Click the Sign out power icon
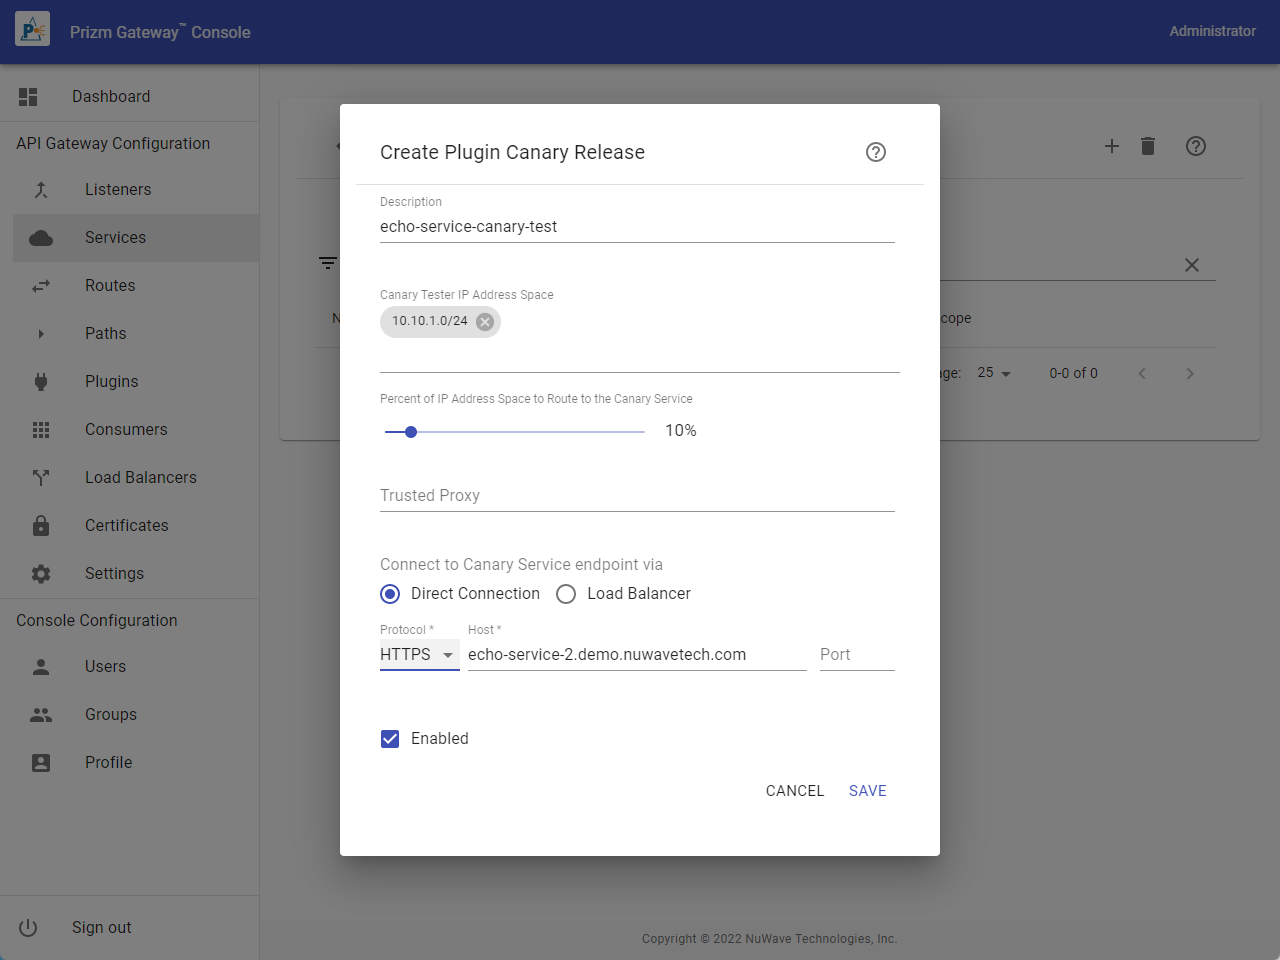The width and height of the screenshot is (1280, 960). point(28,927)
